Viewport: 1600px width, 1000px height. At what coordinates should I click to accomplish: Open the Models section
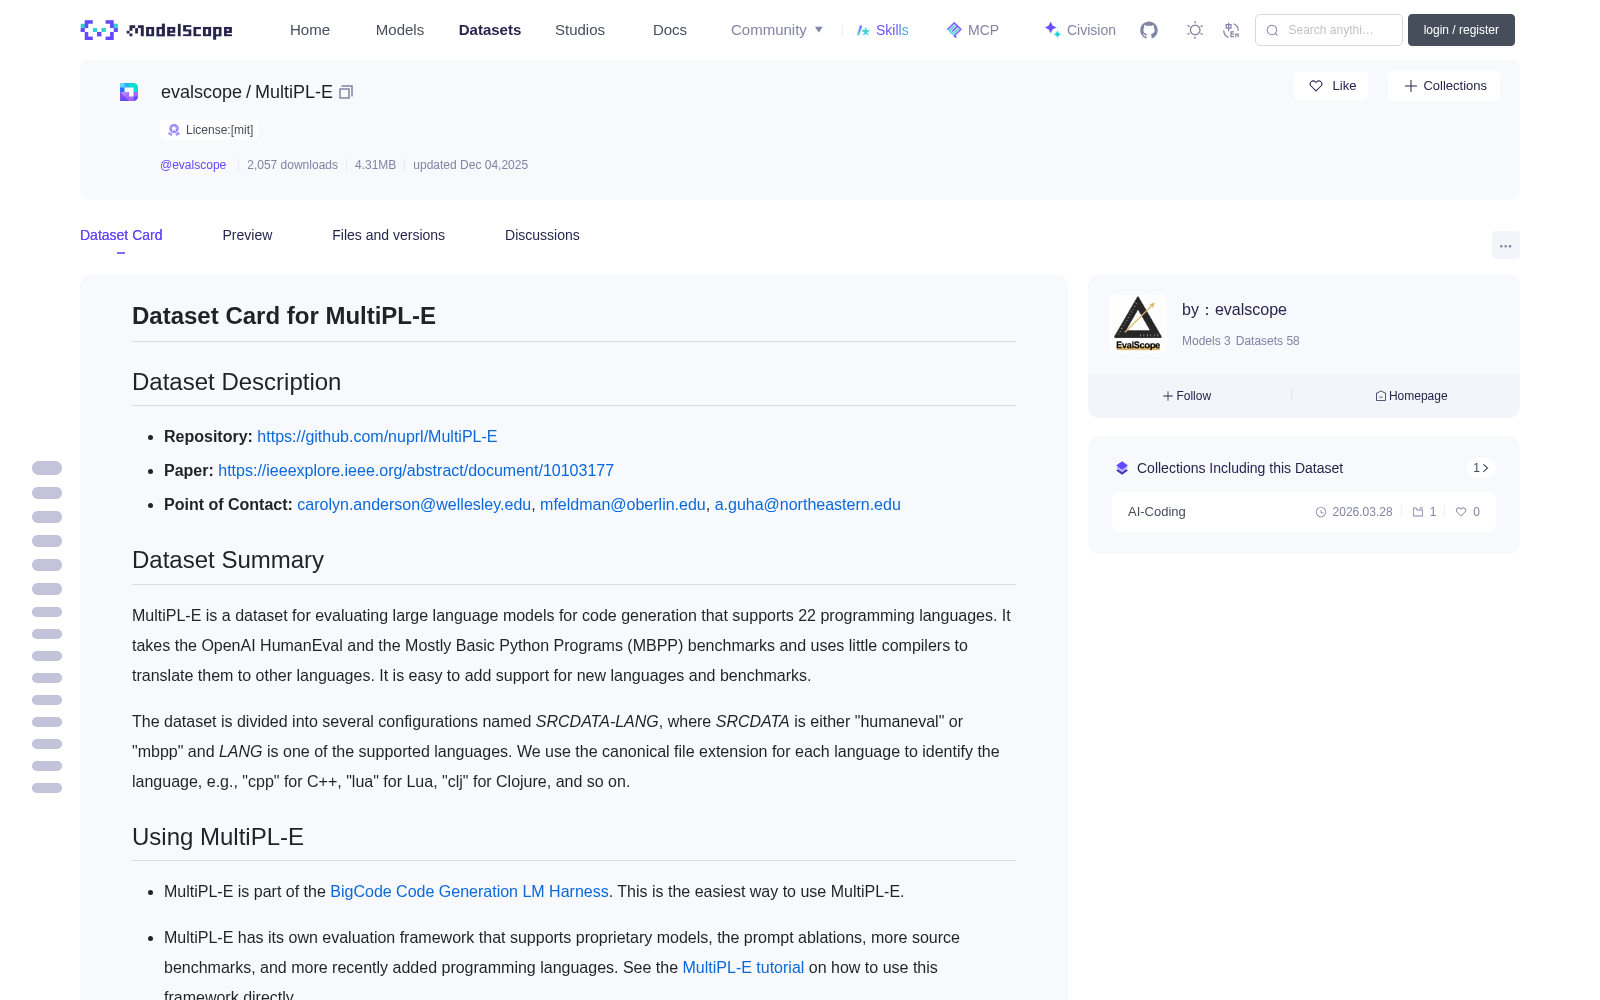pyautogui.click(x=400, y=30)
